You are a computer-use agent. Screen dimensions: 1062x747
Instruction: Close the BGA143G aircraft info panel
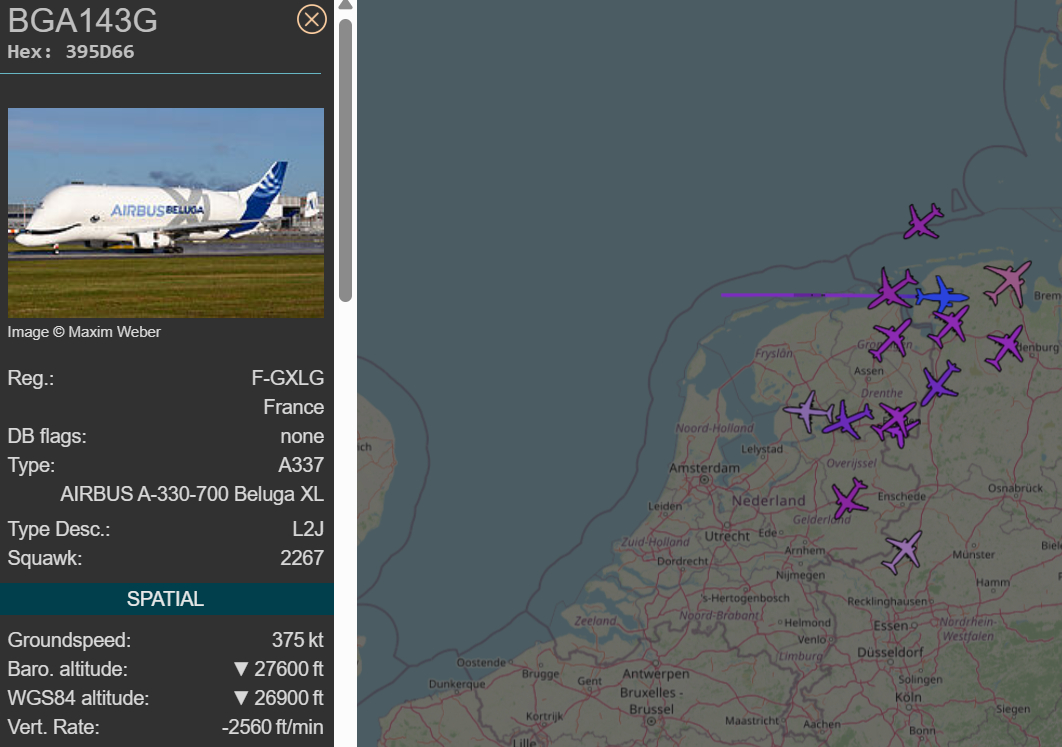[312, 20]
